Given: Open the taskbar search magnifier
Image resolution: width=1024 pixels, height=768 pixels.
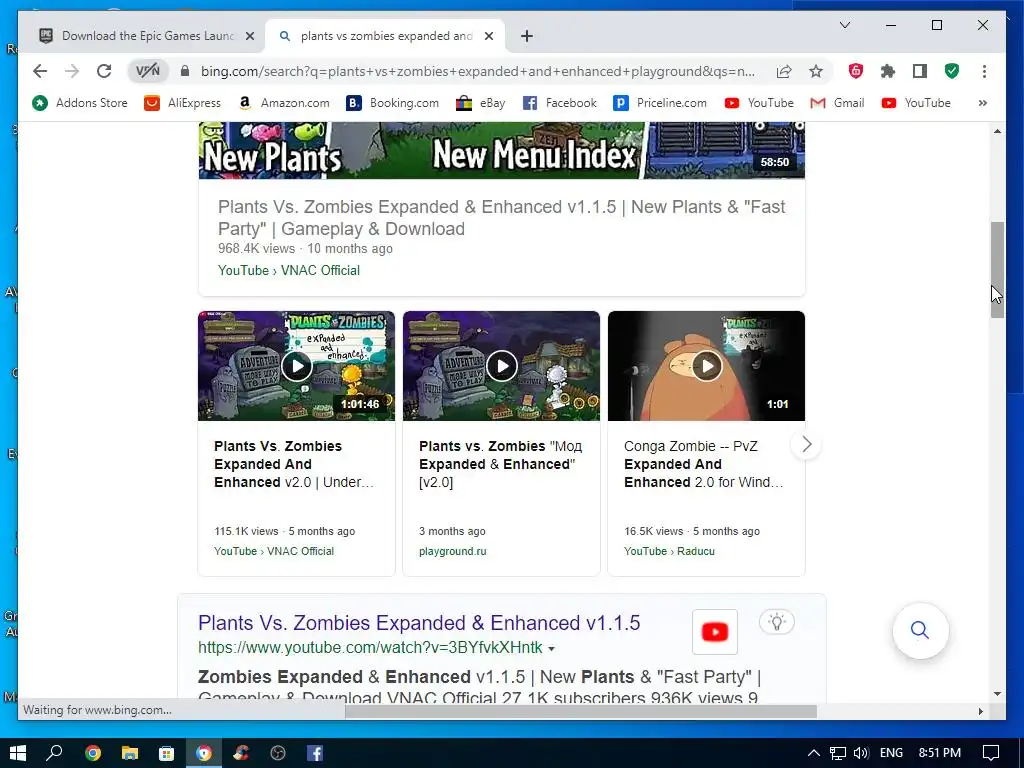Looking at the screenshot, I should [54, 753].
